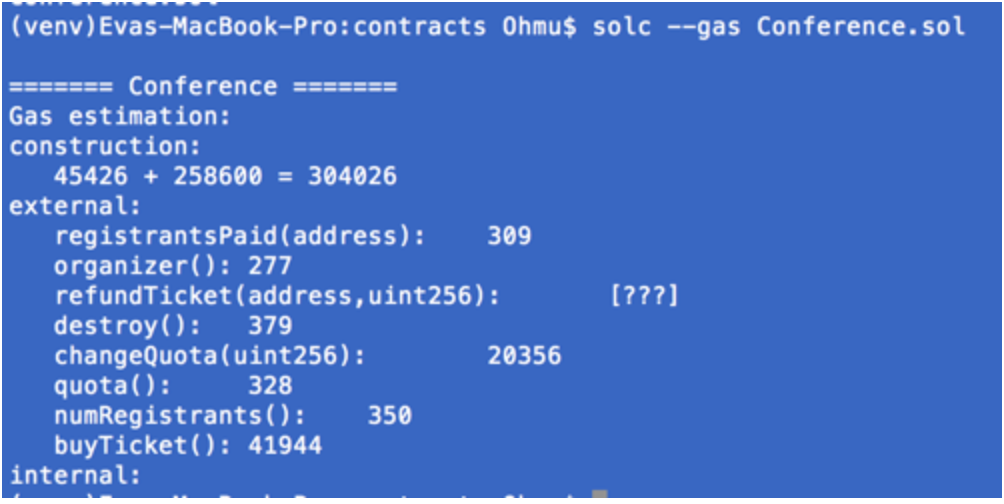Click the 20356 gas value
Screen dimensions: 1004x504
[524, 357]
